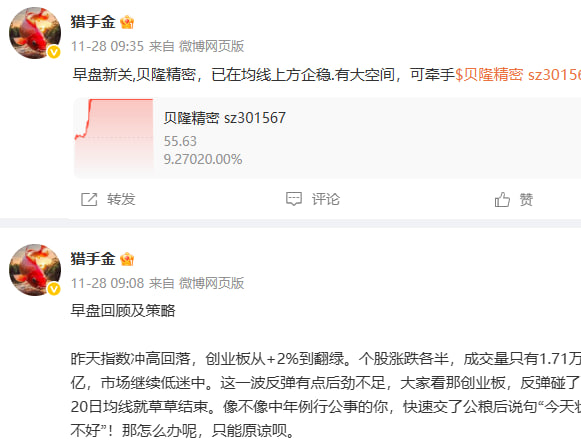Open the 贝隆精密 stock chart thumbnail
The image size is (581, 441).
point(114,137)
